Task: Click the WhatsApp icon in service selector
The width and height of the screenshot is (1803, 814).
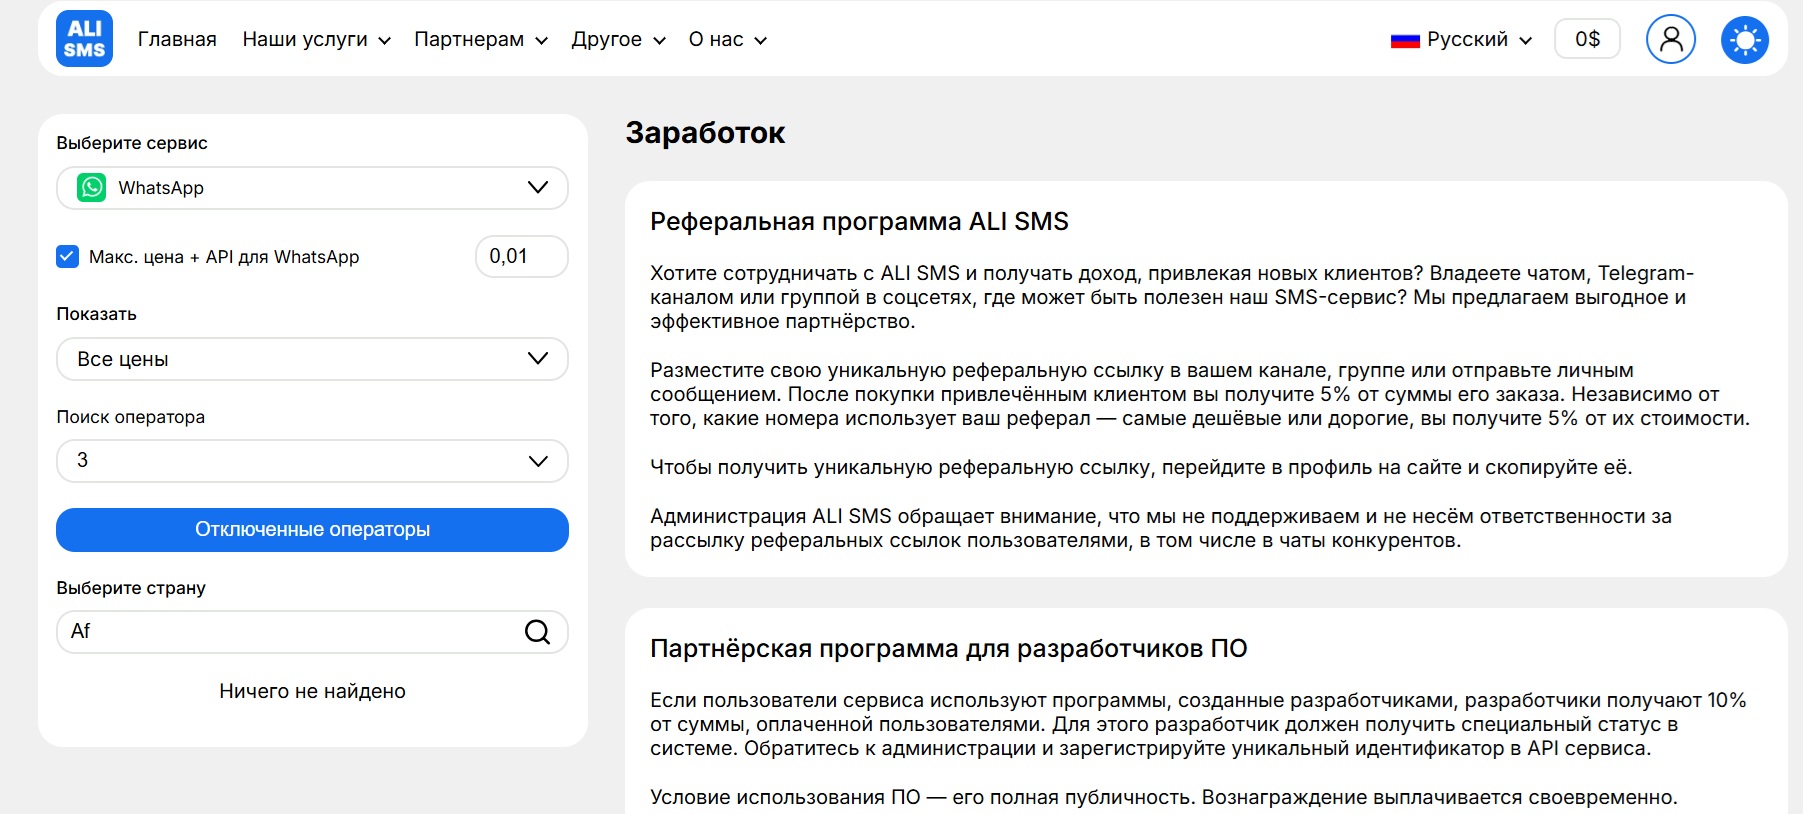Action: 92,188
